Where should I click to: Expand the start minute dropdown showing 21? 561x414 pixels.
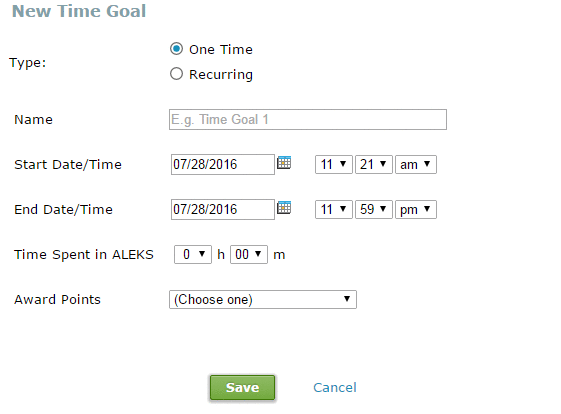tap(374, 165)
